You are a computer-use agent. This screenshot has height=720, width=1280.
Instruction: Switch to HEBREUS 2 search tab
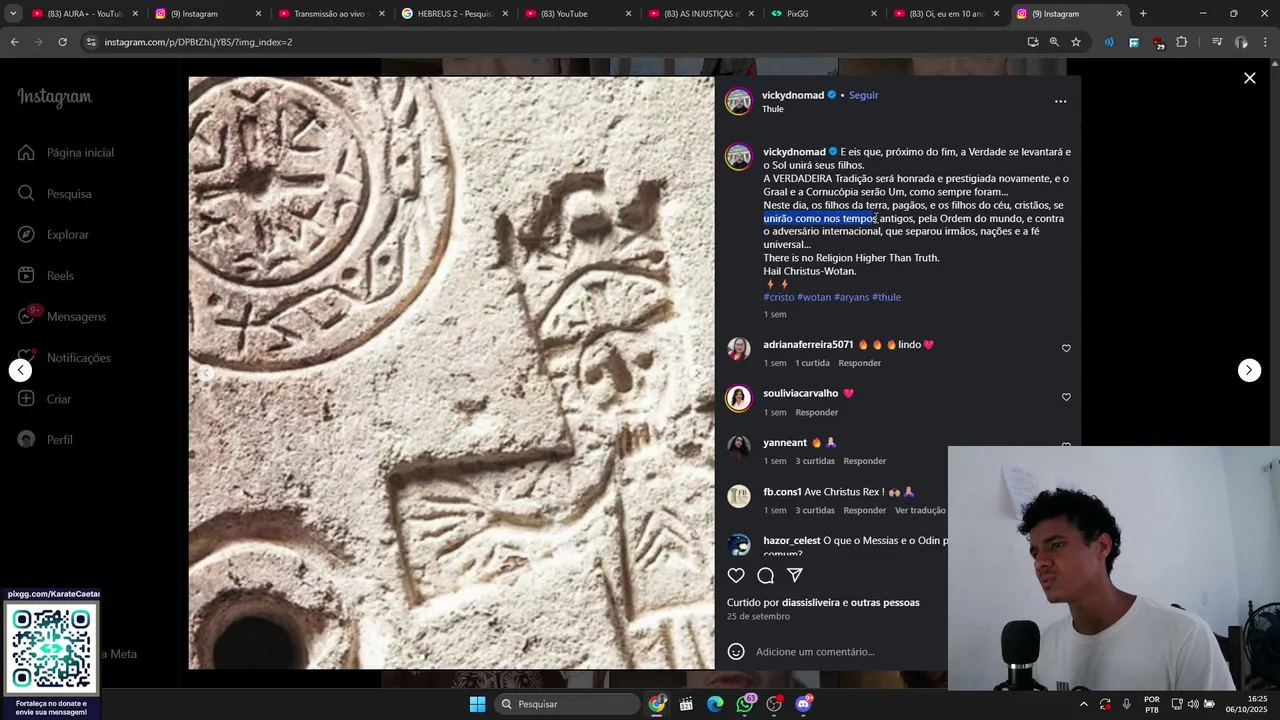tap(453, 14)
